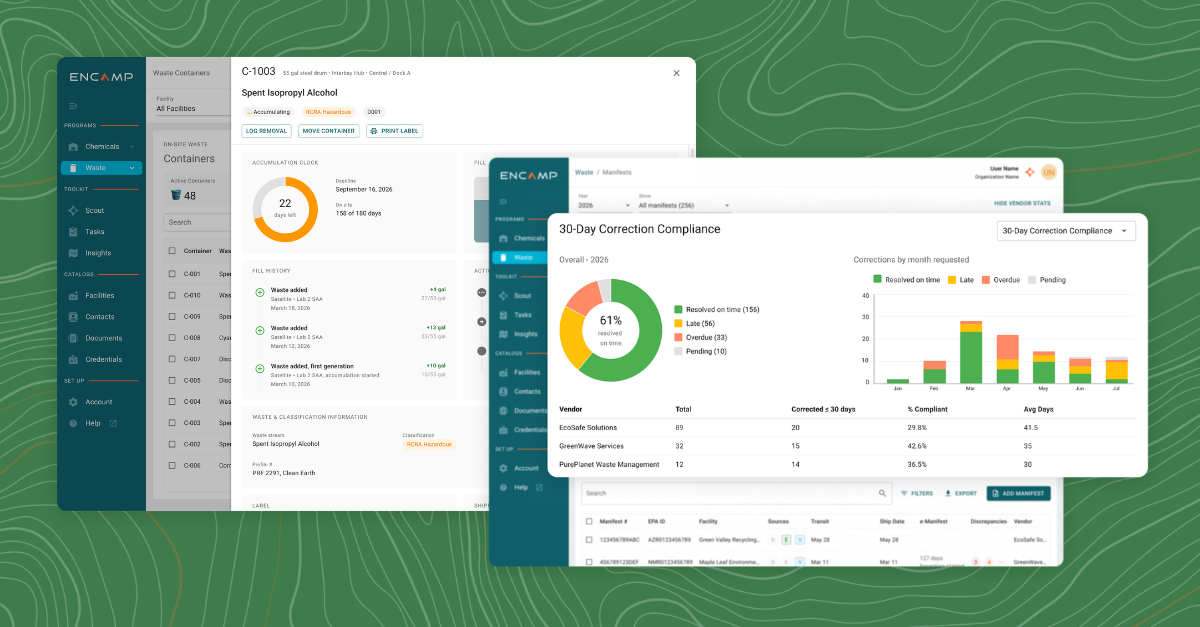Open Help in the Manifests window sidebar

tap(522, 487)
